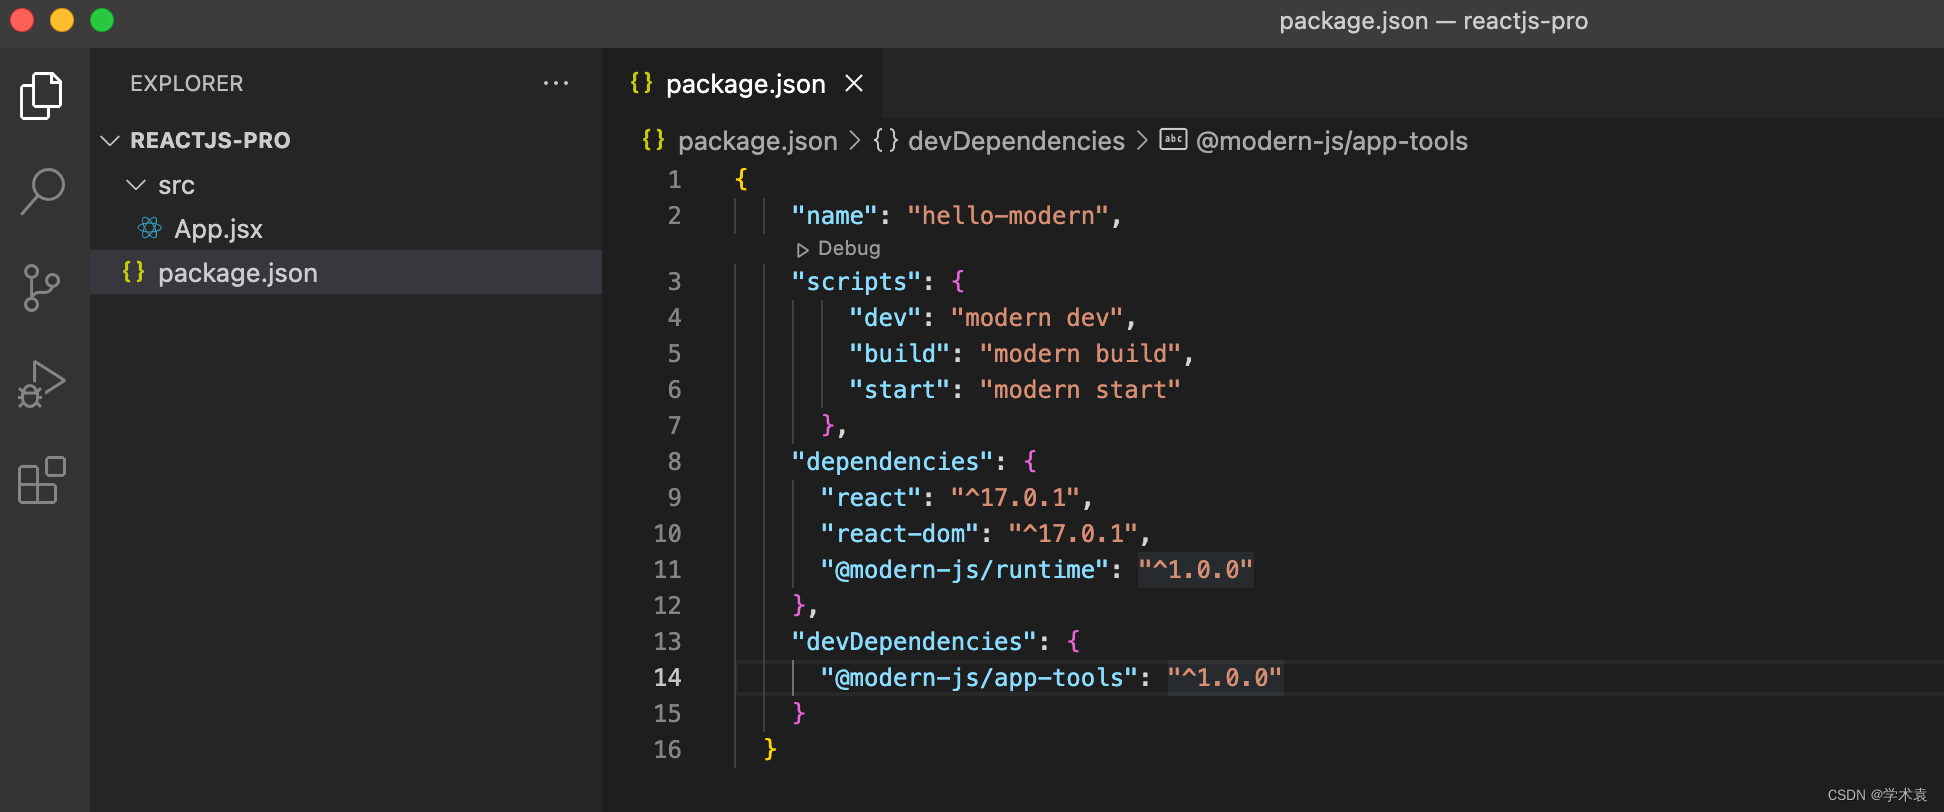The width and height of the screenshot is (1944, 812).
Task: Click the JSON braces icon on package.json tab
Action: point(641,83)
